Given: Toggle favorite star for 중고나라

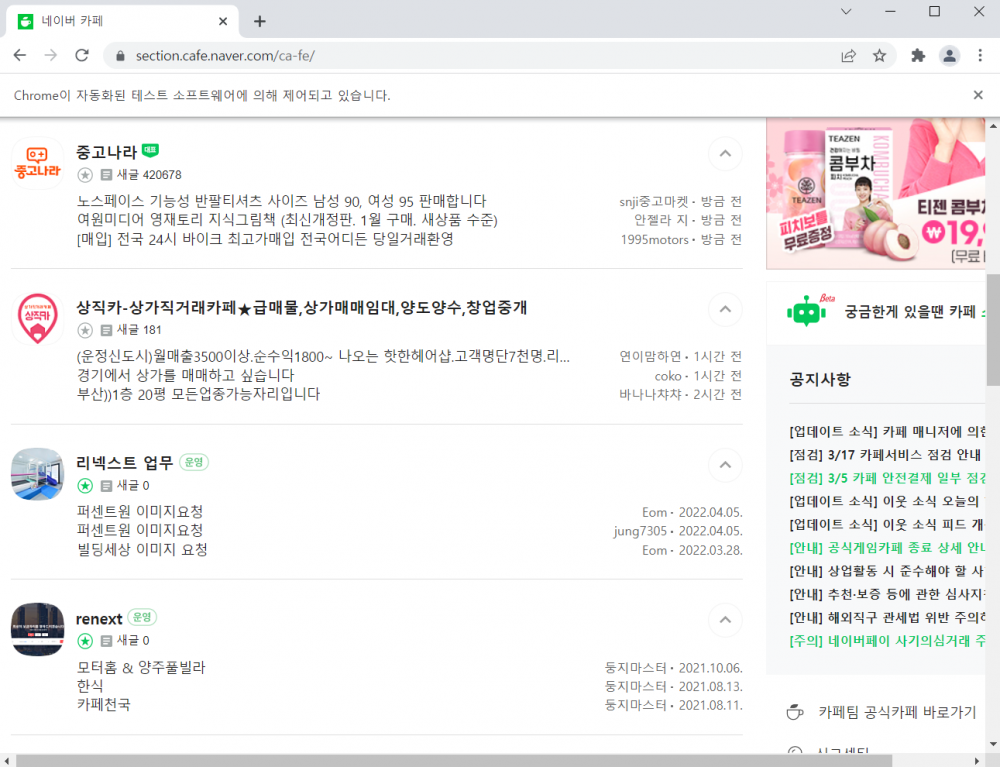Looking at the screenshot, I should [85, 175].
